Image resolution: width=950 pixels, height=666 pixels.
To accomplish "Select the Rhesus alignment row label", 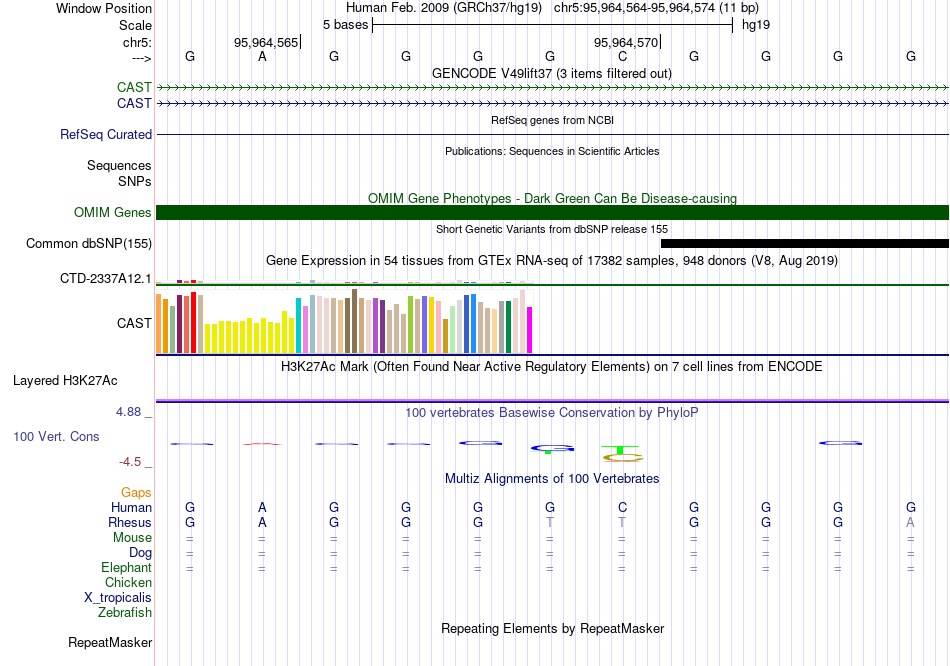I will pos(130,522).
